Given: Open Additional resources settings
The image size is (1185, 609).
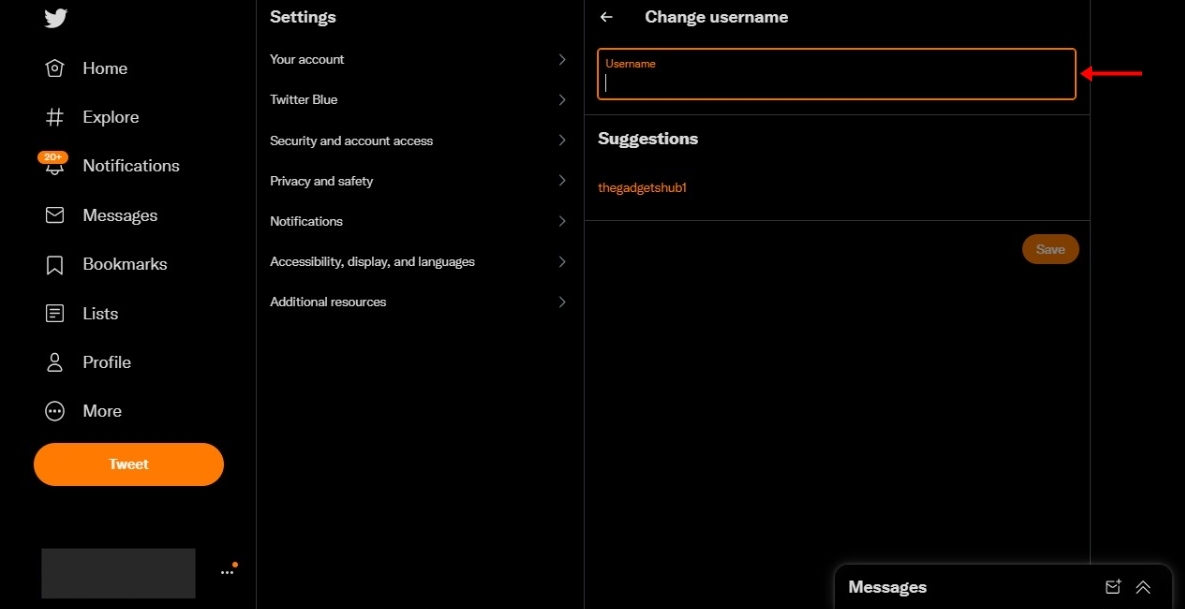Looking at the screenshot, I should pyautogui.click(x=420, y=301).
